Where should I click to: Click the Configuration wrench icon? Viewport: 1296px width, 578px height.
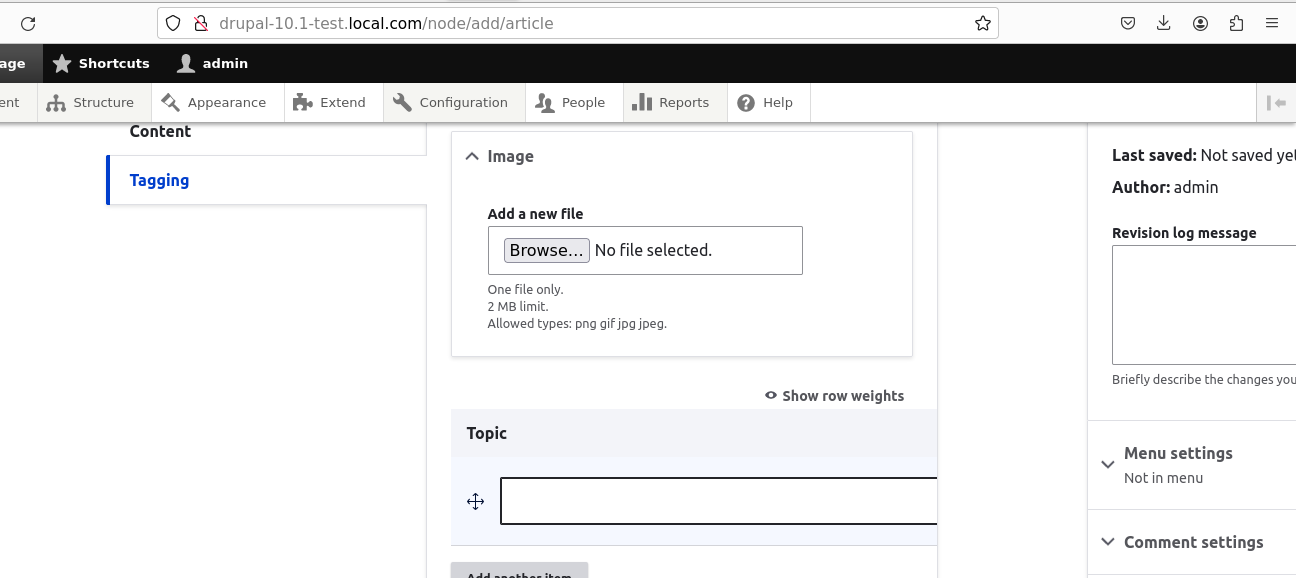point(402,101)
